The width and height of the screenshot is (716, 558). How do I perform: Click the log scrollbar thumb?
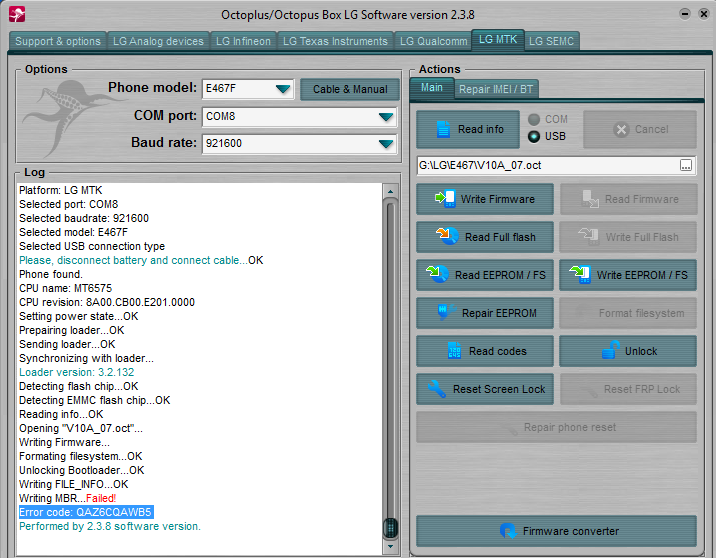[x=390, y=528]
